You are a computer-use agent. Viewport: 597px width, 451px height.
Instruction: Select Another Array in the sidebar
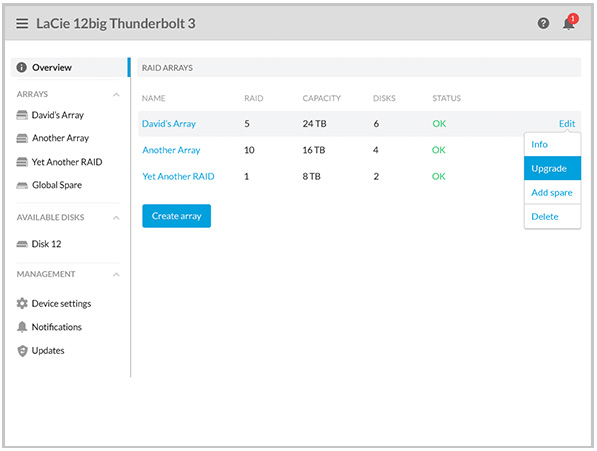[x=60, y=138]
